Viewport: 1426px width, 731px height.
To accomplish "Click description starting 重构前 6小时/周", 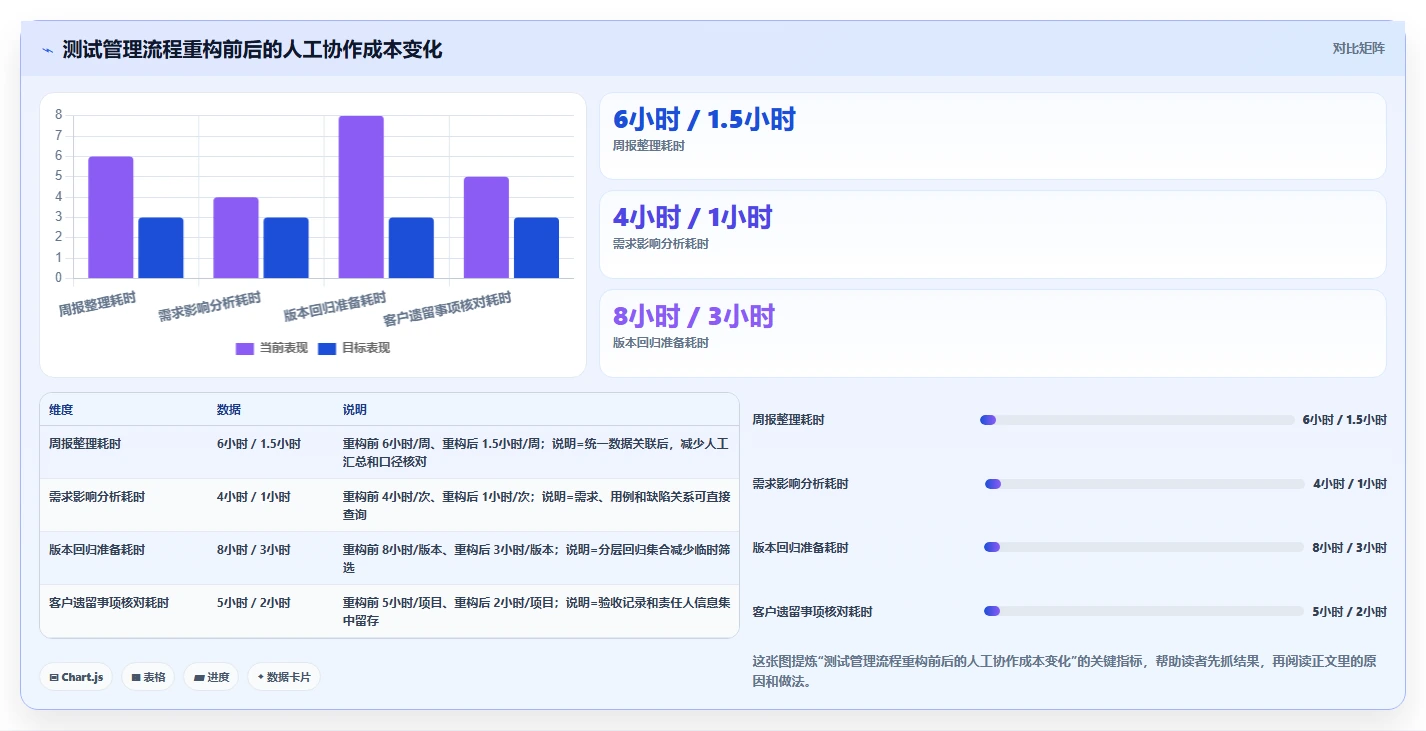I will point(536,452).
